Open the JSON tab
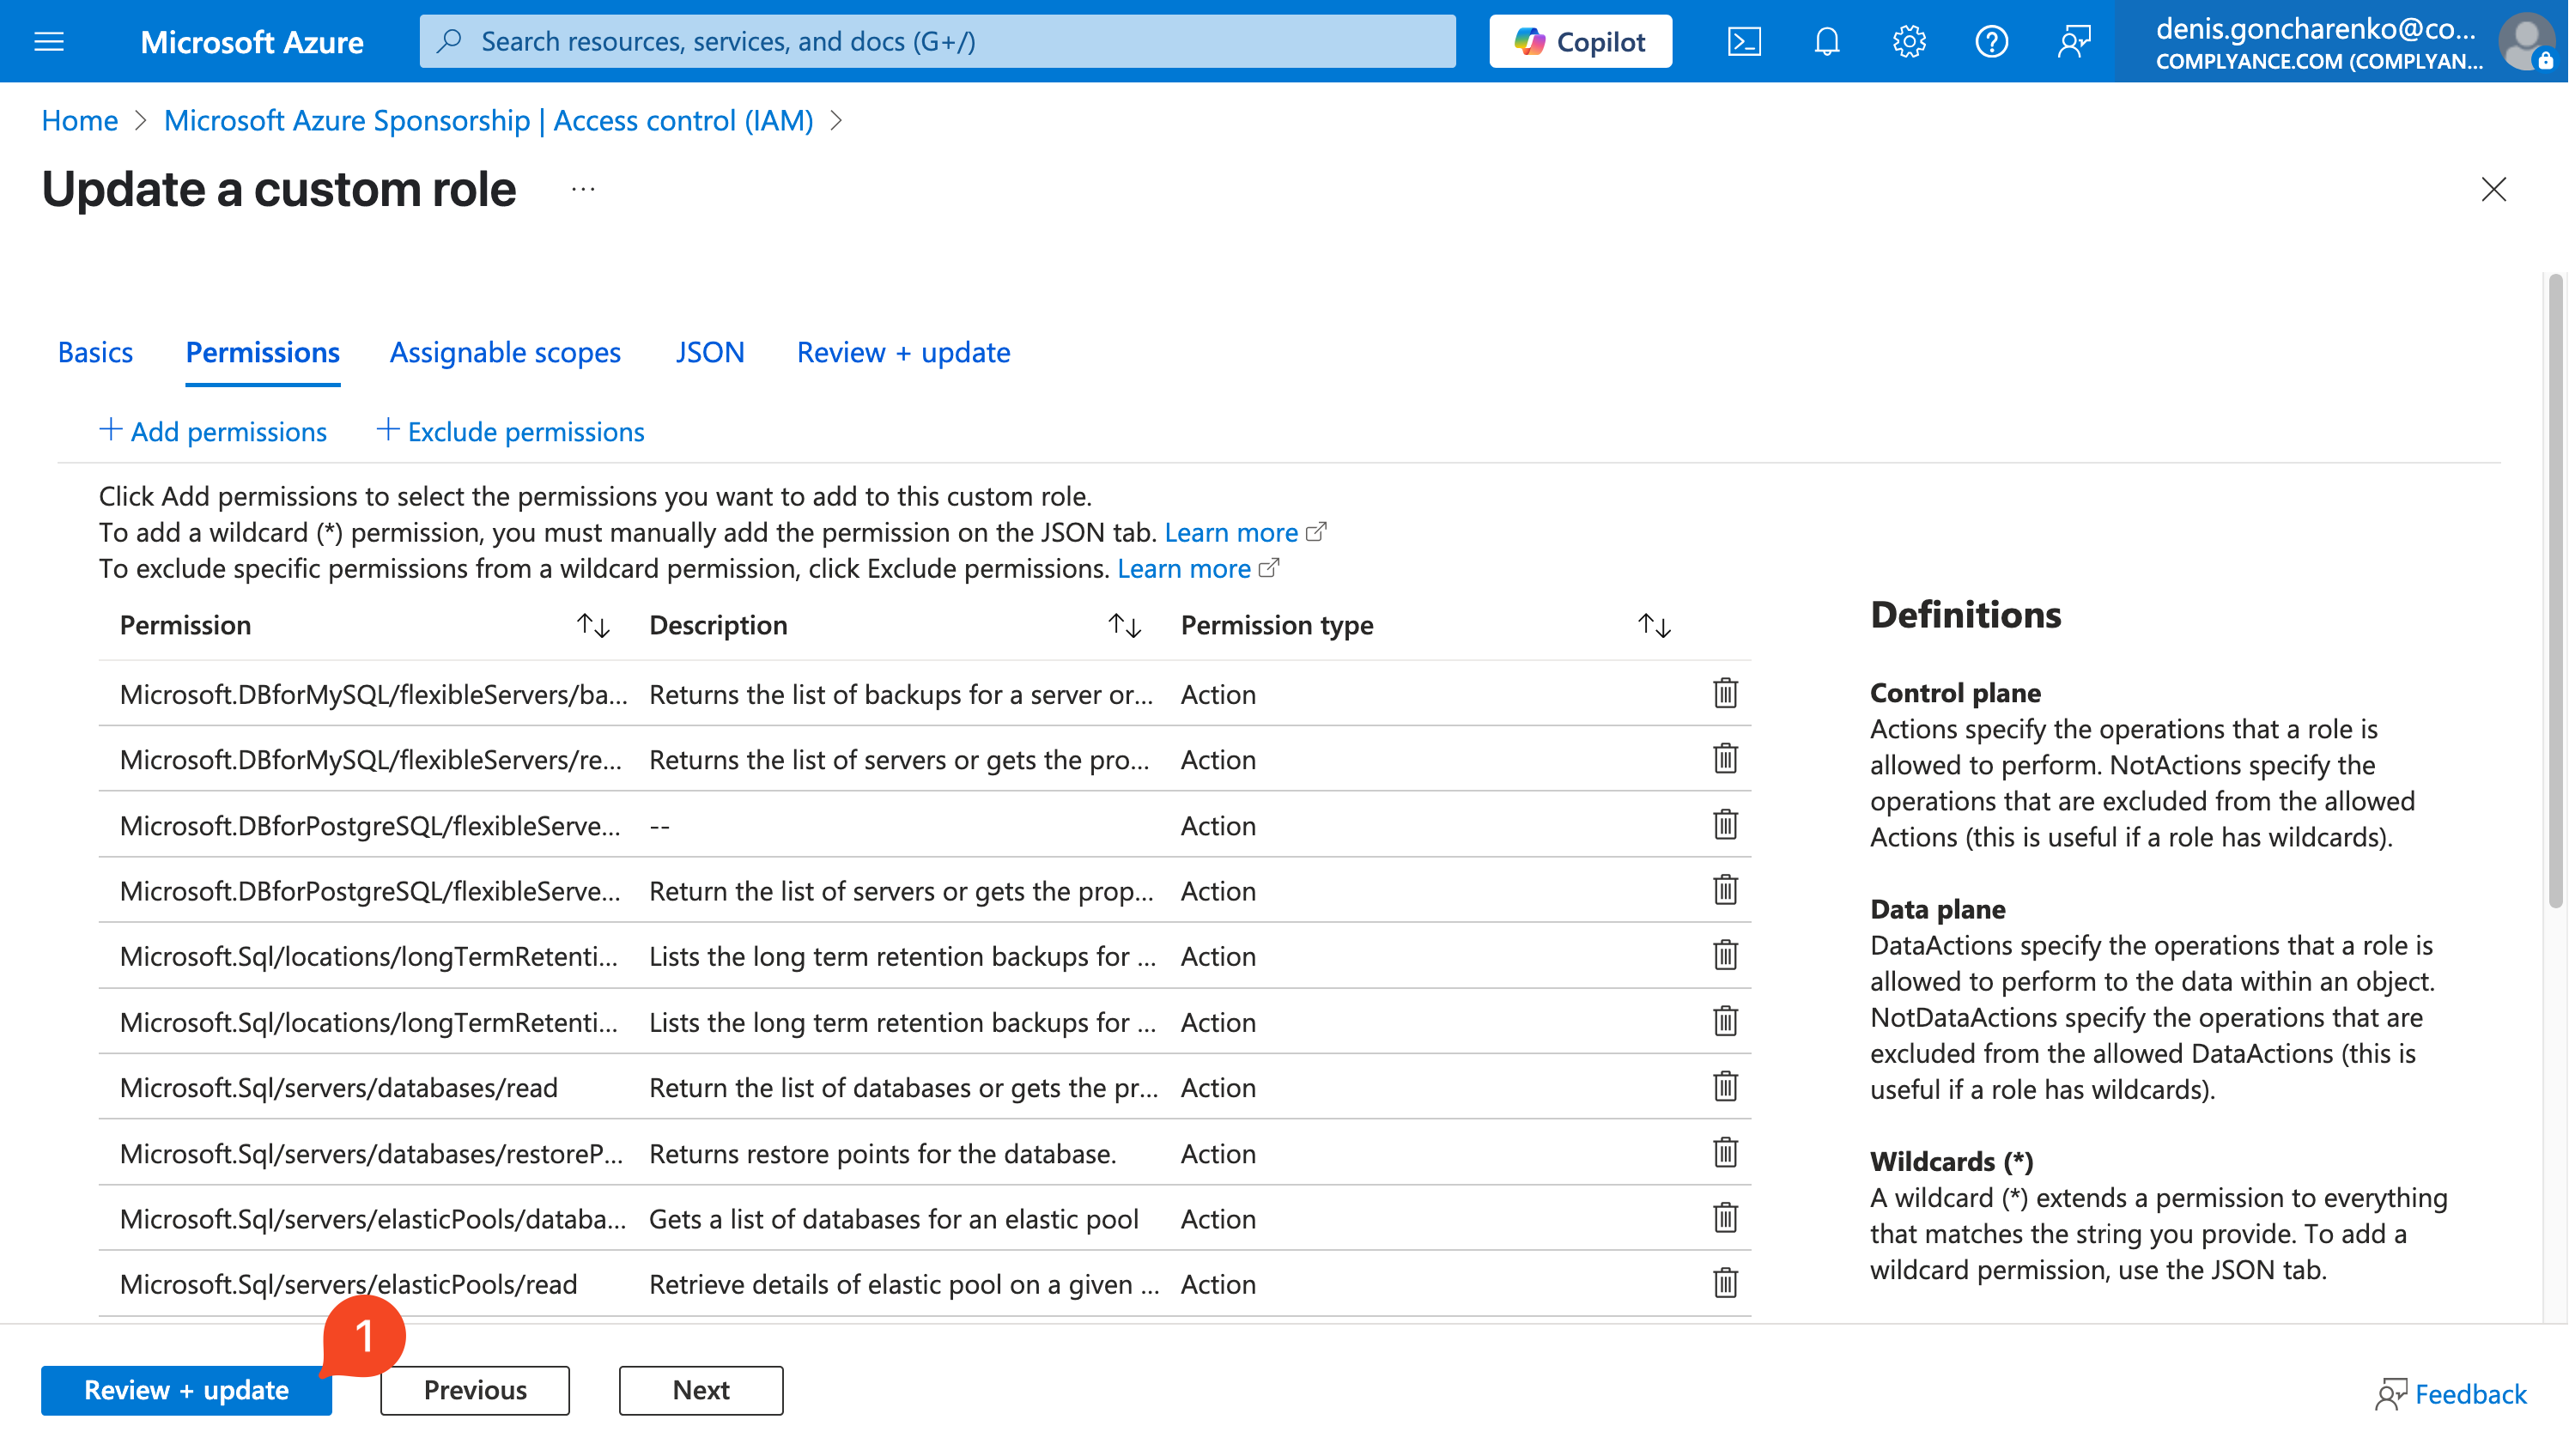 pyautogui.click(x=709, y=352)
